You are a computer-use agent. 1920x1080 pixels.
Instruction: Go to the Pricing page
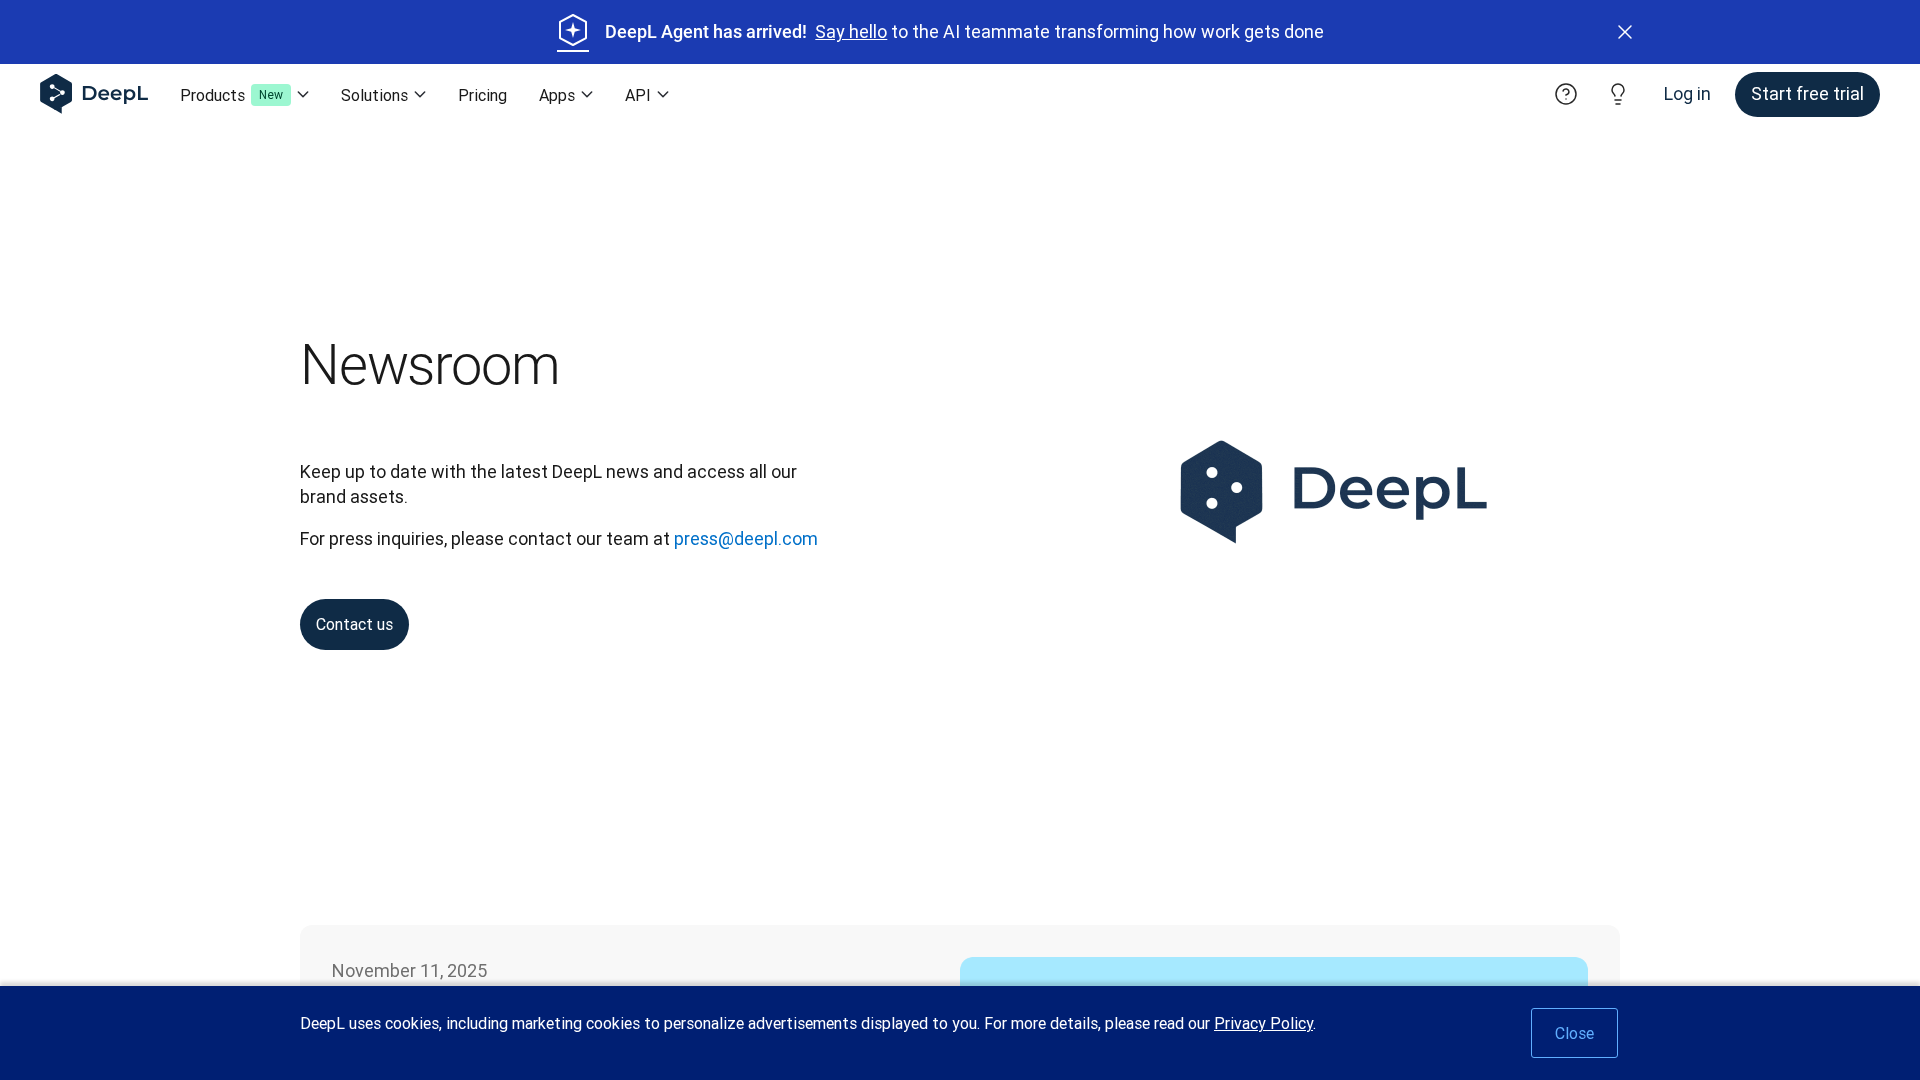click(482, 95)
